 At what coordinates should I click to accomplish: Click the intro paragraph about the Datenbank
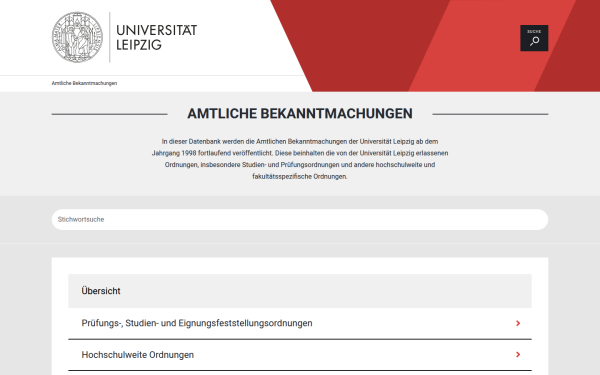pyautogui.click(x=300, y=159)
